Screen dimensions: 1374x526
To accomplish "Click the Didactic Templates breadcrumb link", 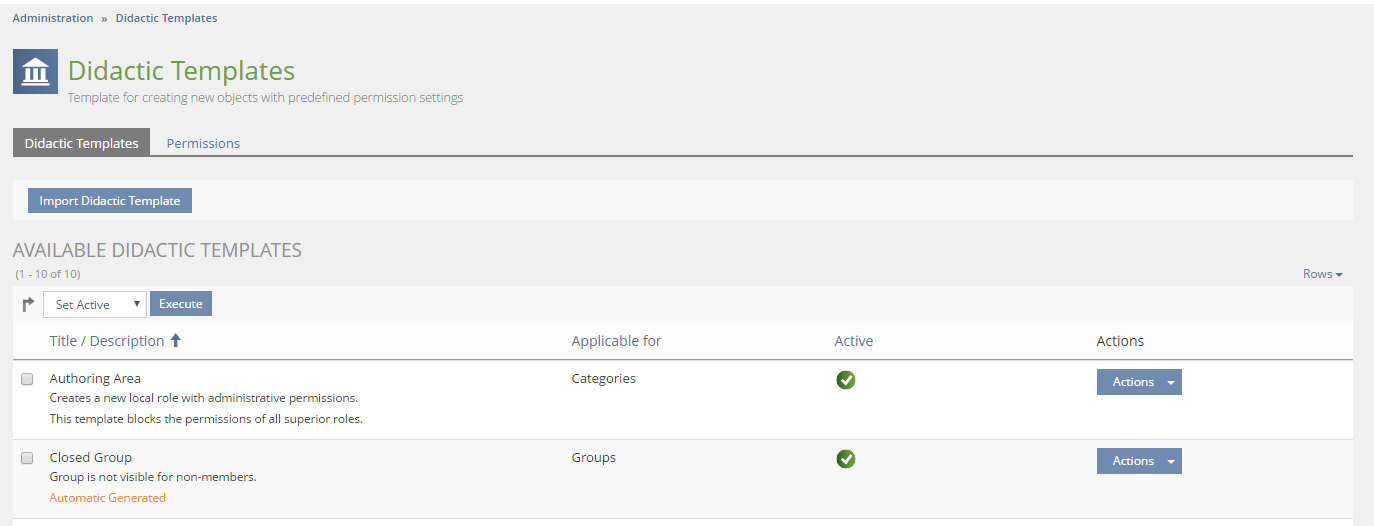I will (166, 18).
